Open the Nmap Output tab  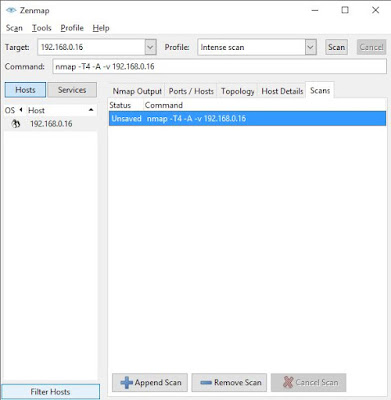click(x=137, y=91)
